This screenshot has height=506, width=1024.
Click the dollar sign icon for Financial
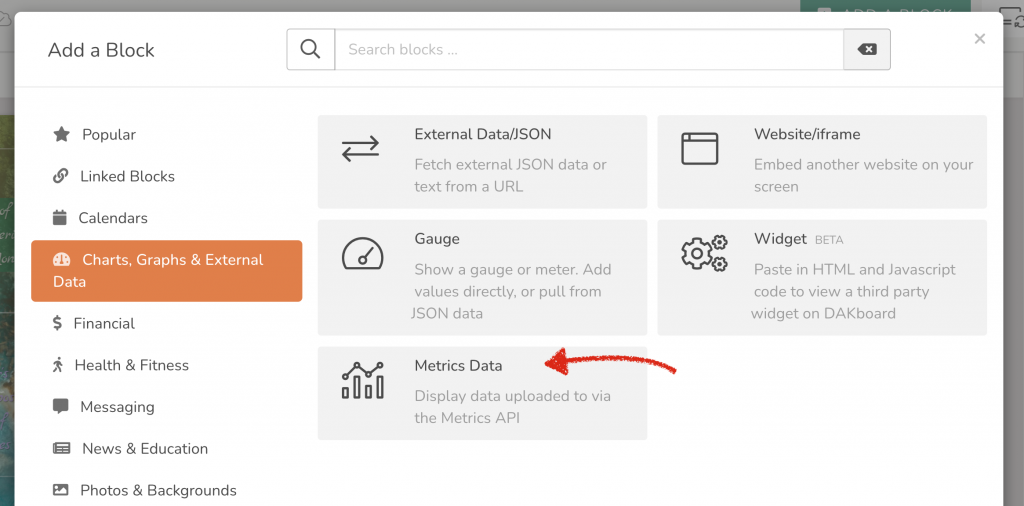(57, 323)
